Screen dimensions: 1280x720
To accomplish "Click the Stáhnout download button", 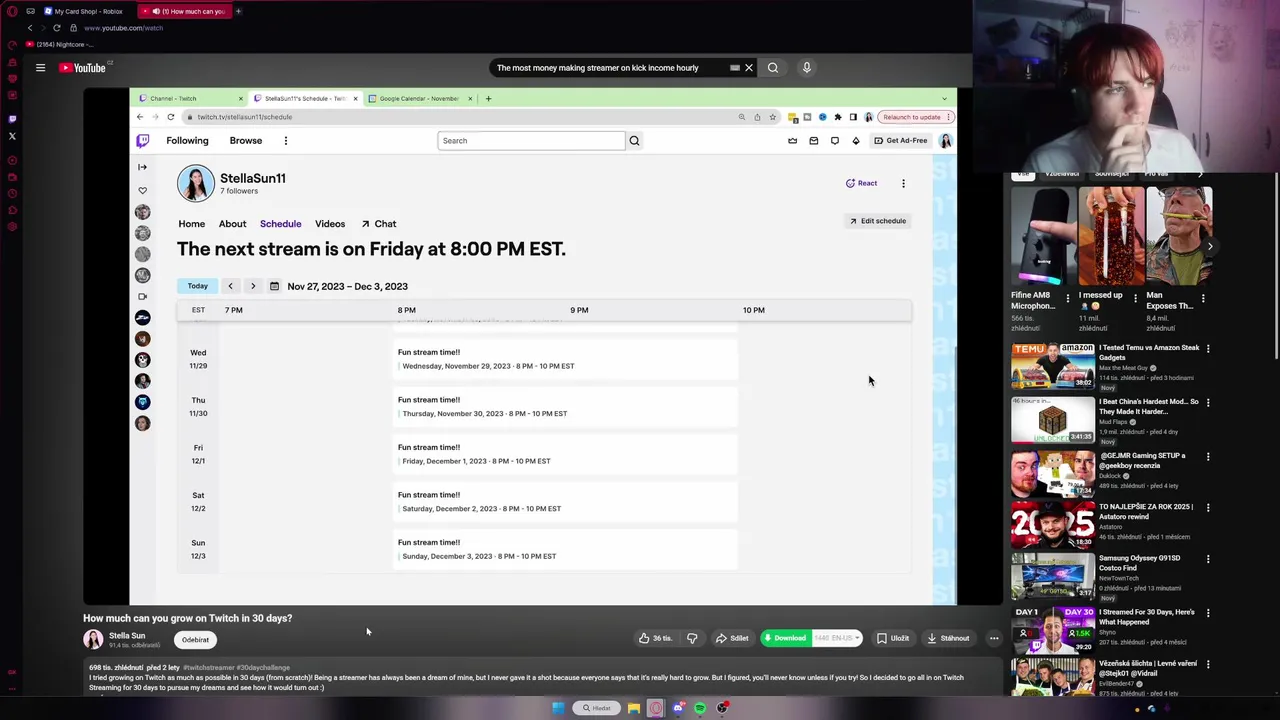I will coord(948,638).
